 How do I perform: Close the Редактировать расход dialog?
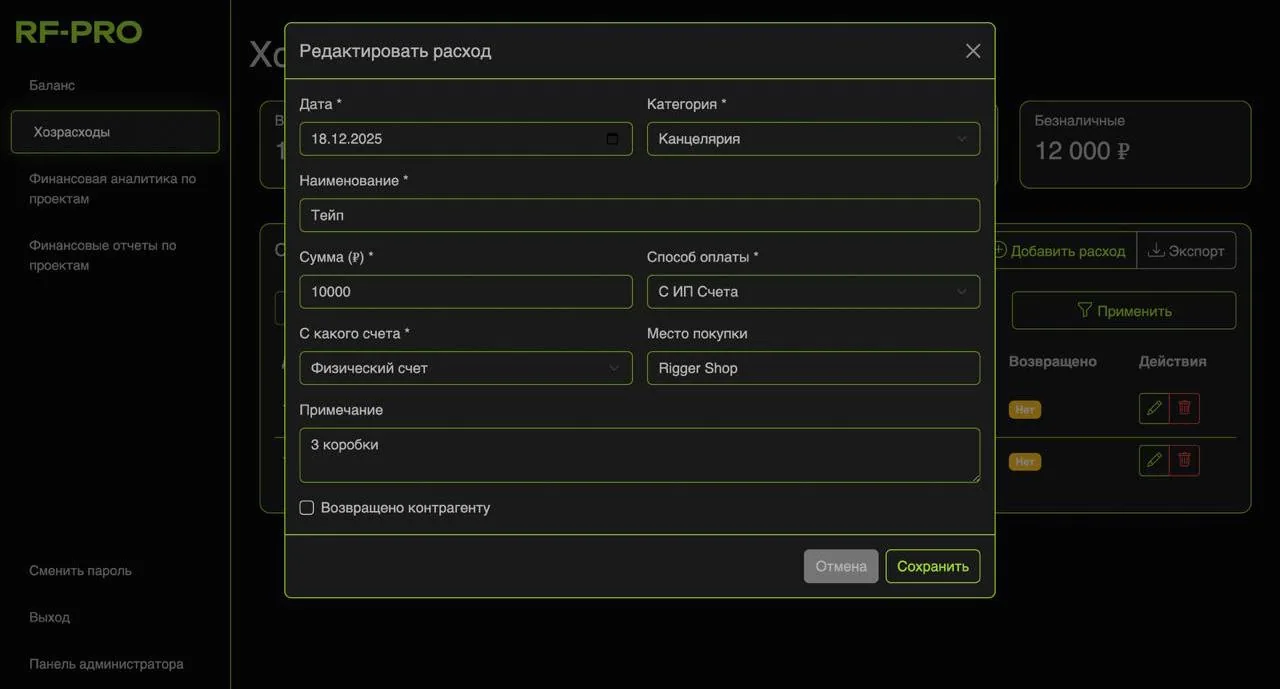[x=973, y=51]
